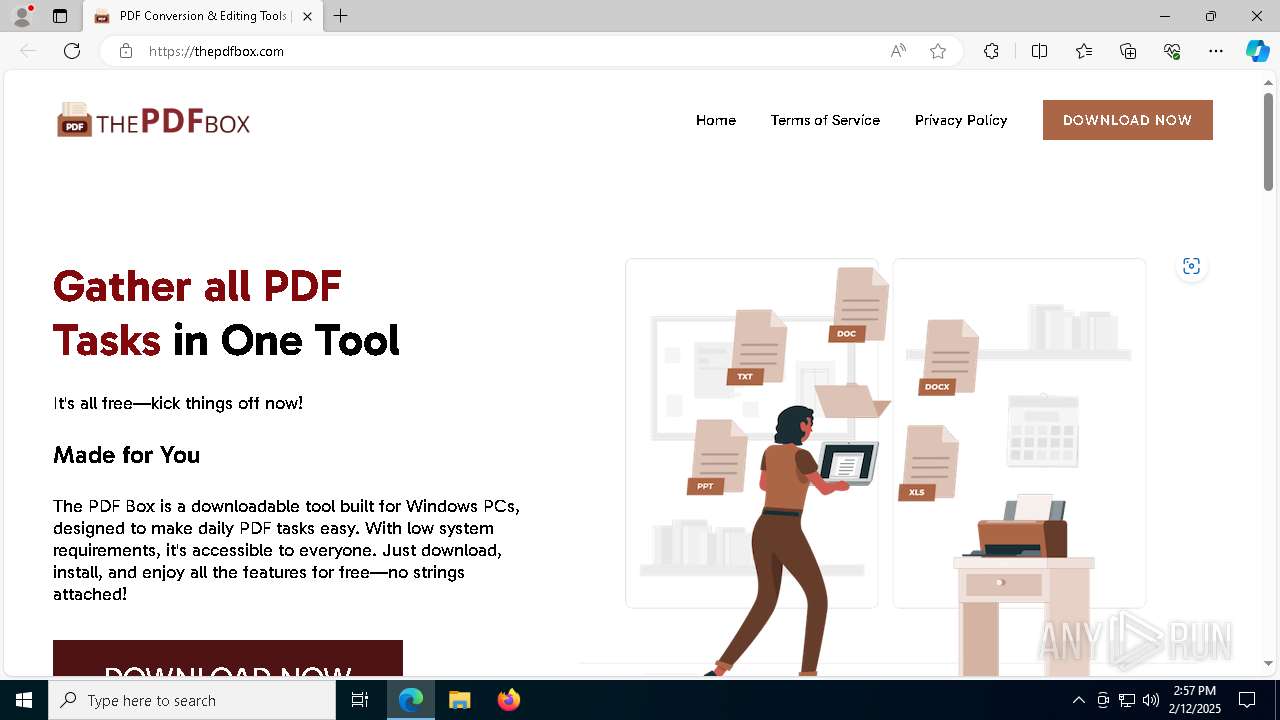
Task: Click The PDF Box logo
Action: (x=153, y=120)
